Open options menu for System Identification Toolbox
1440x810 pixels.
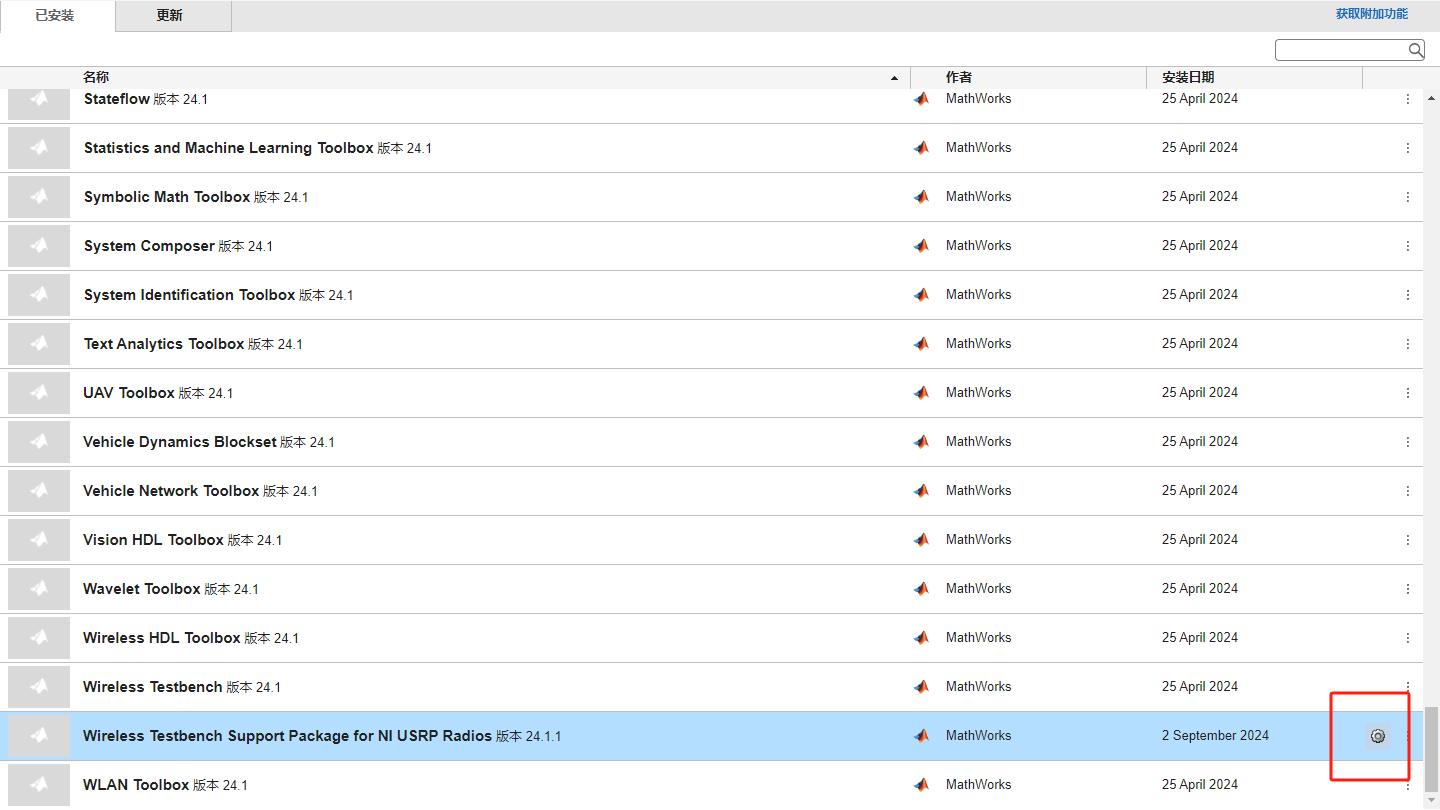[1408, 295]
